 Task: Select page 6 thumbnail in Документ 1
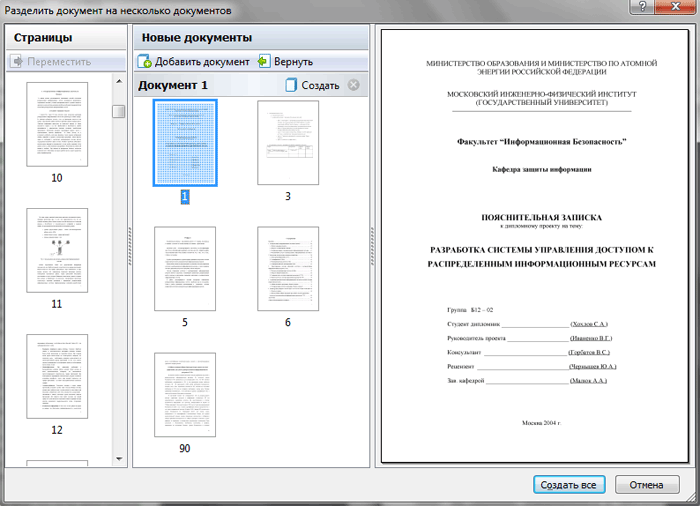pos(288,268)
